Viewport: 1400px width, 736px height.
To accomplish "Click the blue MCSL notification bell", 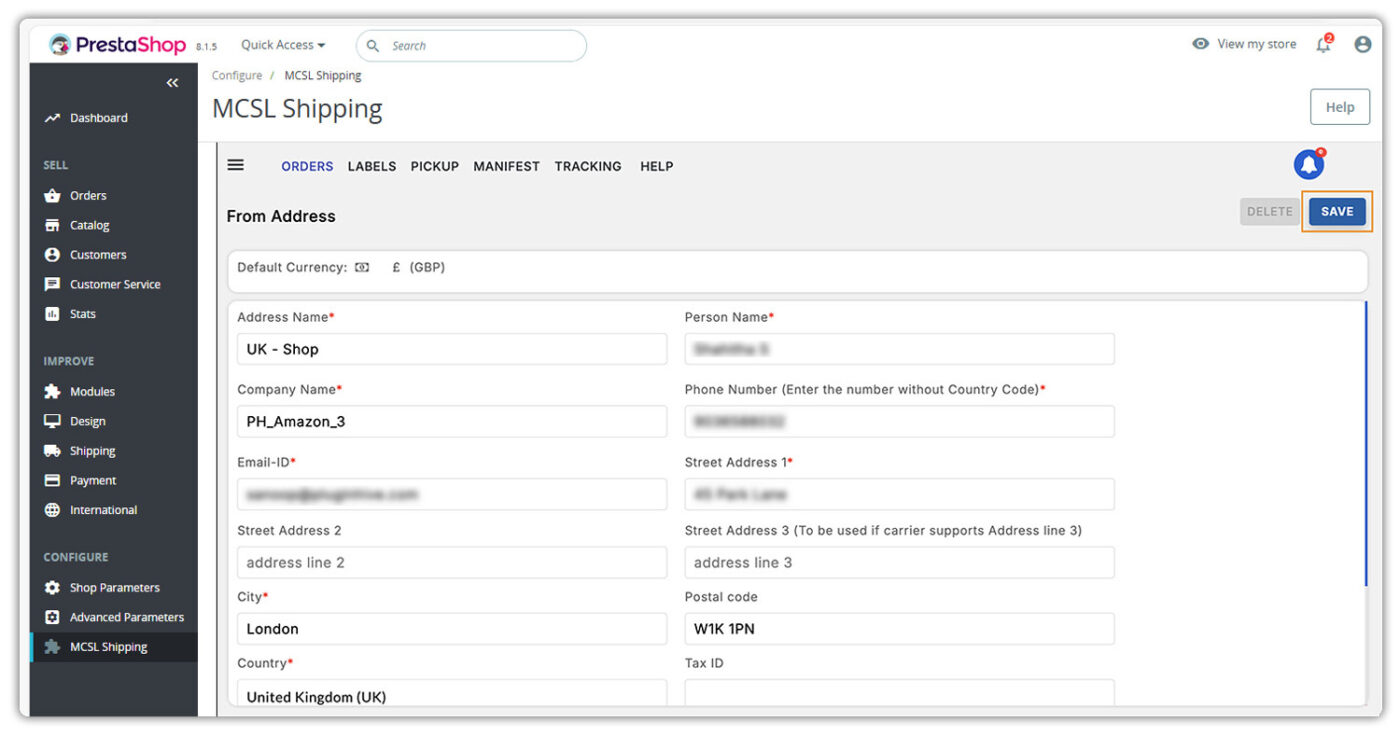I will [1309, 164].
